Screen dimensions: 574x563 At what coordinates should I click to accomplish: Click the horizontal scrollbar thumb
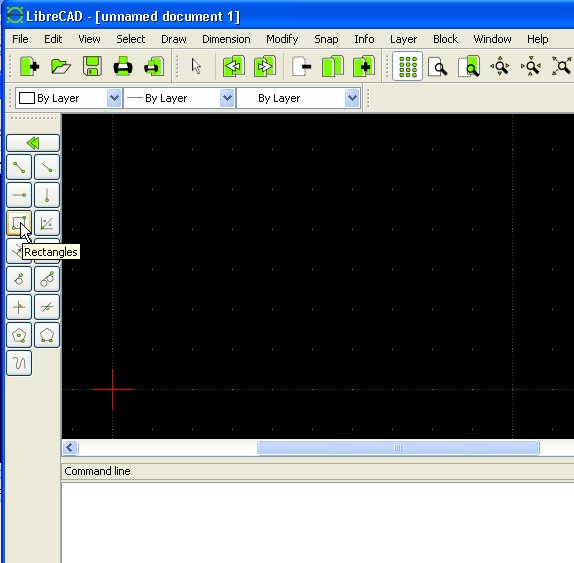(x=398, y=447)
